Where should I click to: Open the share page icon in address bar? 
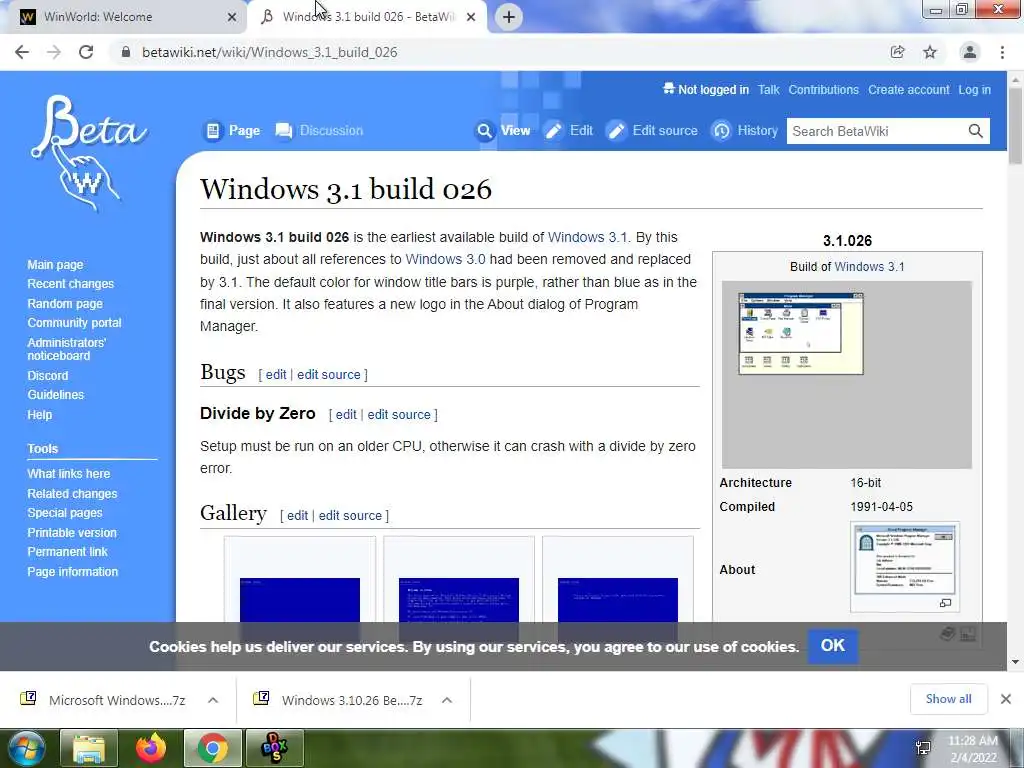pyautogui.click(x=898, y=52)
